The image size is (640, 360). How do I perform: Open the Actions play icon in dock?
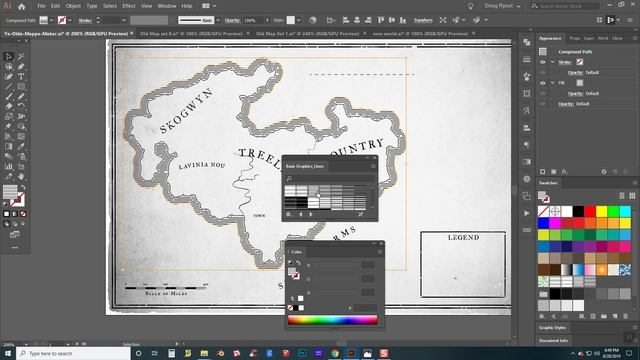tap(527, 213)
